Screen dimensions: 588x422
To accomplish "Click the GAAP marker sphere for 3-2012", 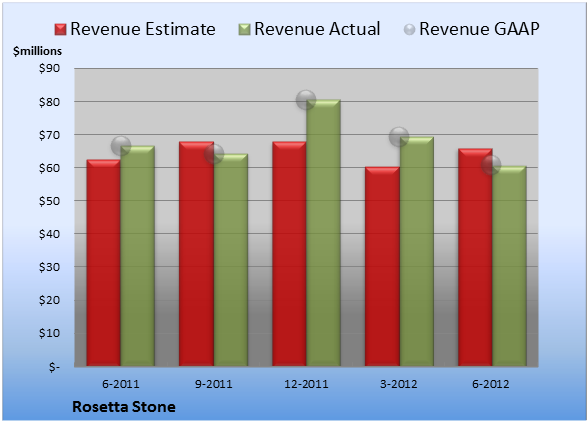I will [399, 137].
